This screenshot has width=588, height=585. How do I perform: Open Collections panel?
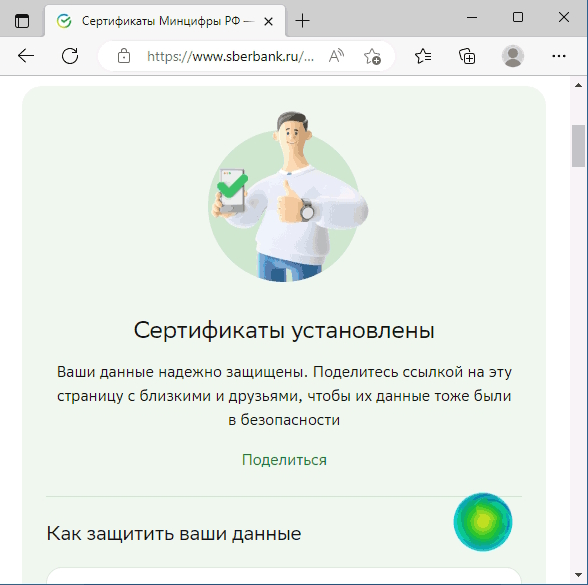(x=467, y=56)
